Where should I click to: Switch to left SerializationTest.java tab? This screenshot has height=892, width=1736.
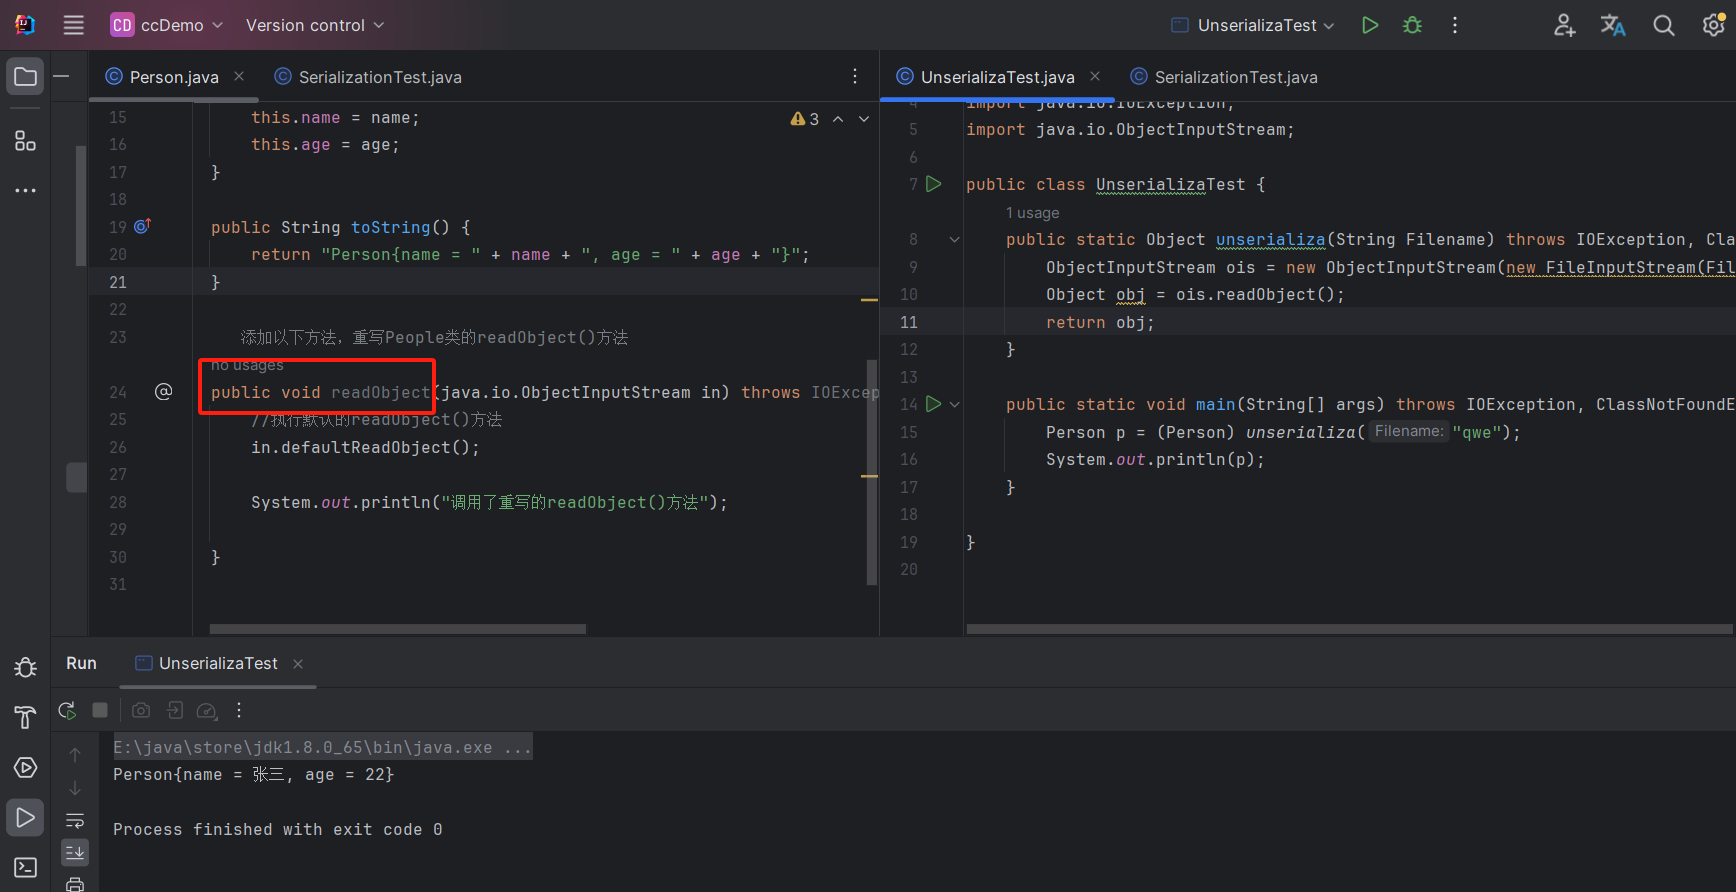368,77
